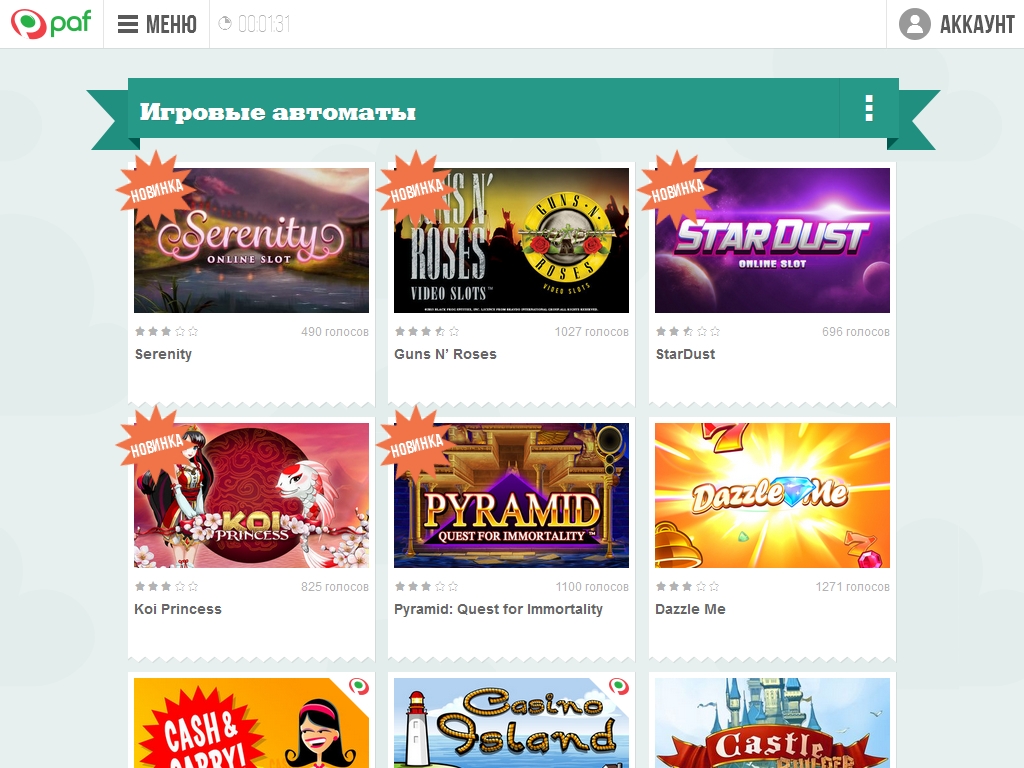Open the Dazzle Me game image
This screenshot has height=768, width=1024.
(772, 495)
